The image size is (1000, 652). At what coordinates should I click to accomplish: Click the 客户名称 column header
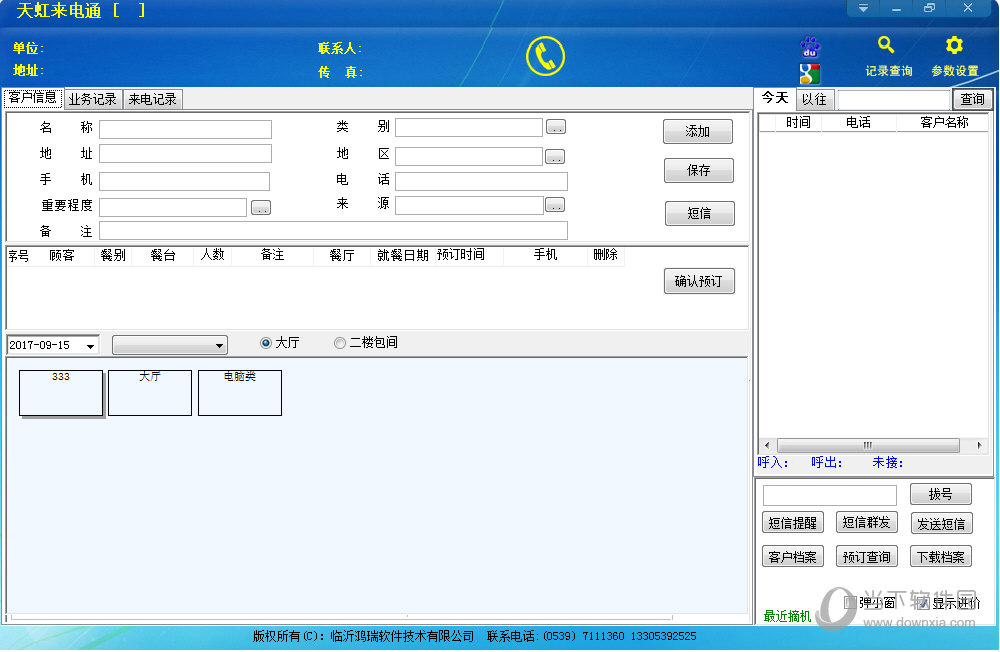coord(944,122)
